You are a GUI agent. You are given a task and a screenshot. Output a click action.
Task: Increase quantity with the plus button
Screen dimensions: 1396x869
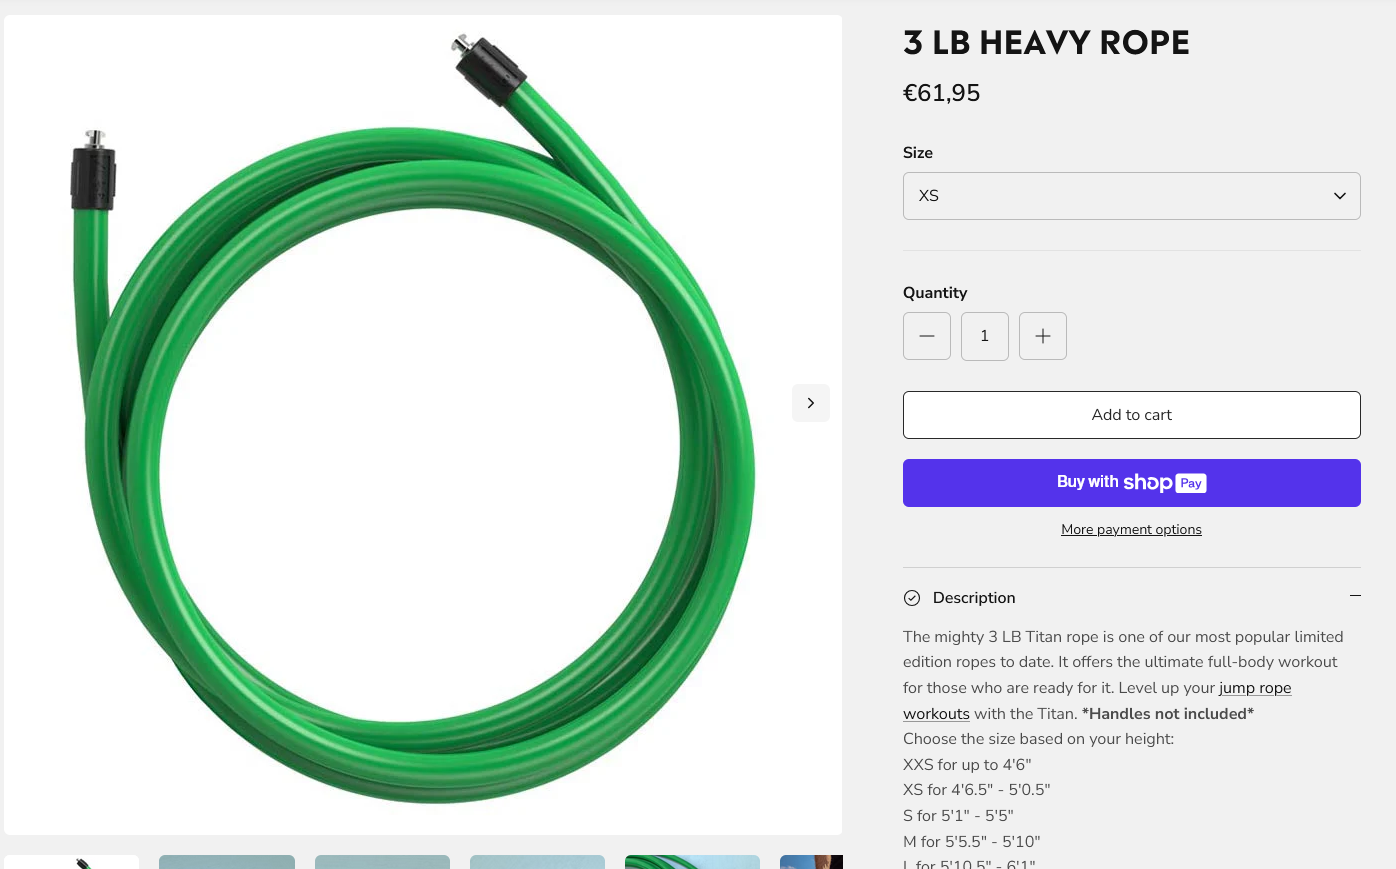pos(1043,336)
